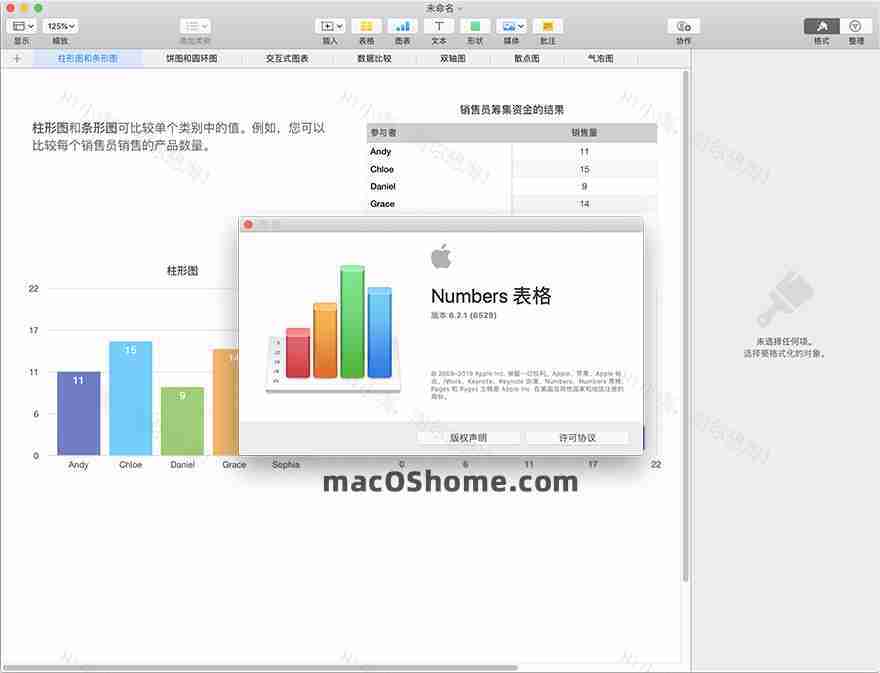Toggle the 添加类别 category control
Screen dimensions: 880x673
tap(193, 26)
